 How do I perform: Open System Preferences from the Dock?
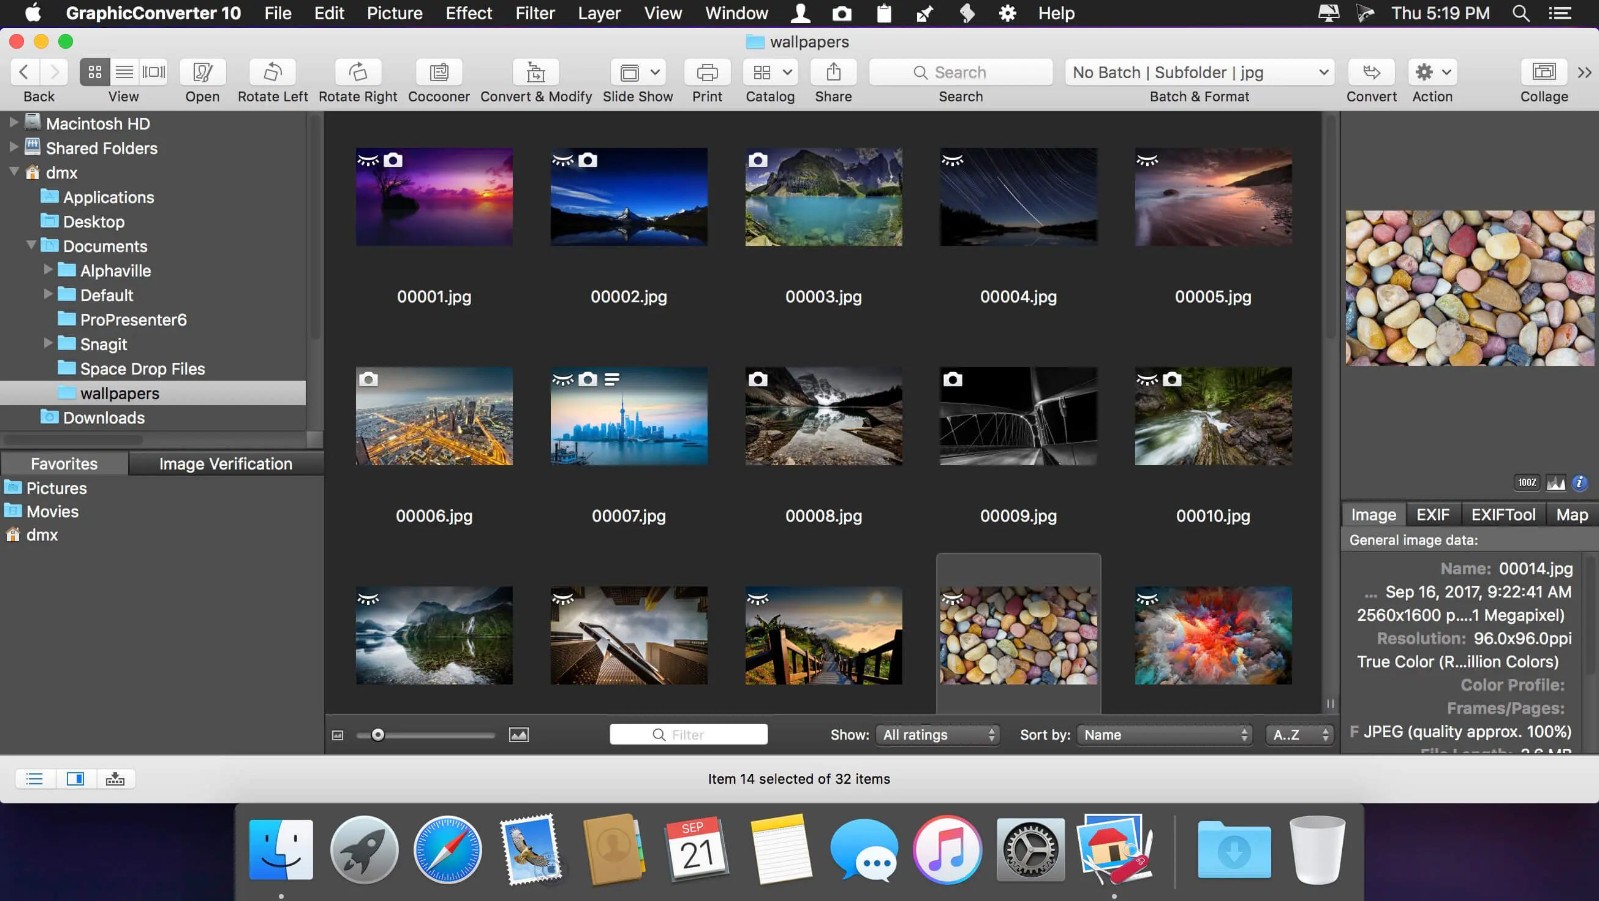[x=1030, y=850]
